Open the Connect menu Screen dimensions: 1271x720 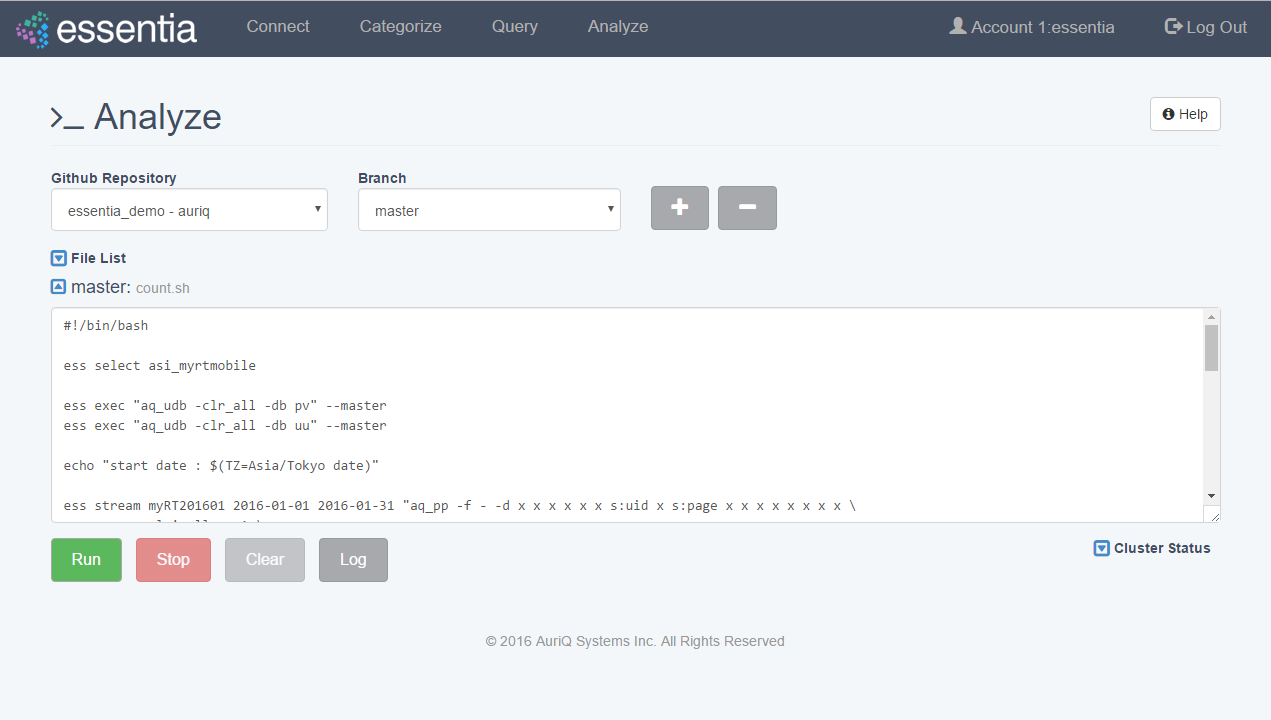pos(278,27)
